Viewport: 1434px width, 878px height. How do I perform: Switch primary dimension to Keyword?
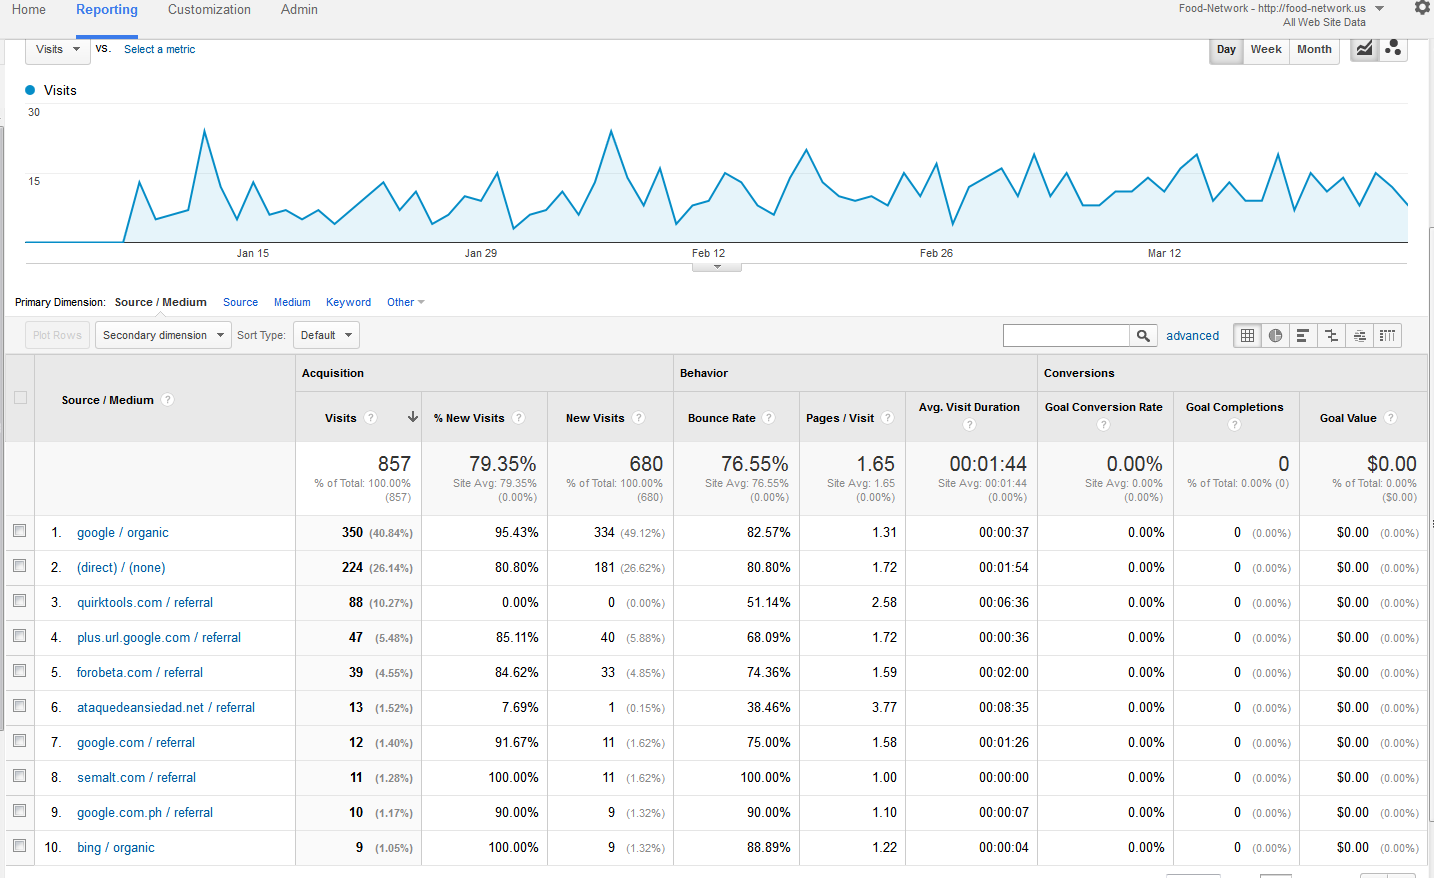(x=348, y=302)
